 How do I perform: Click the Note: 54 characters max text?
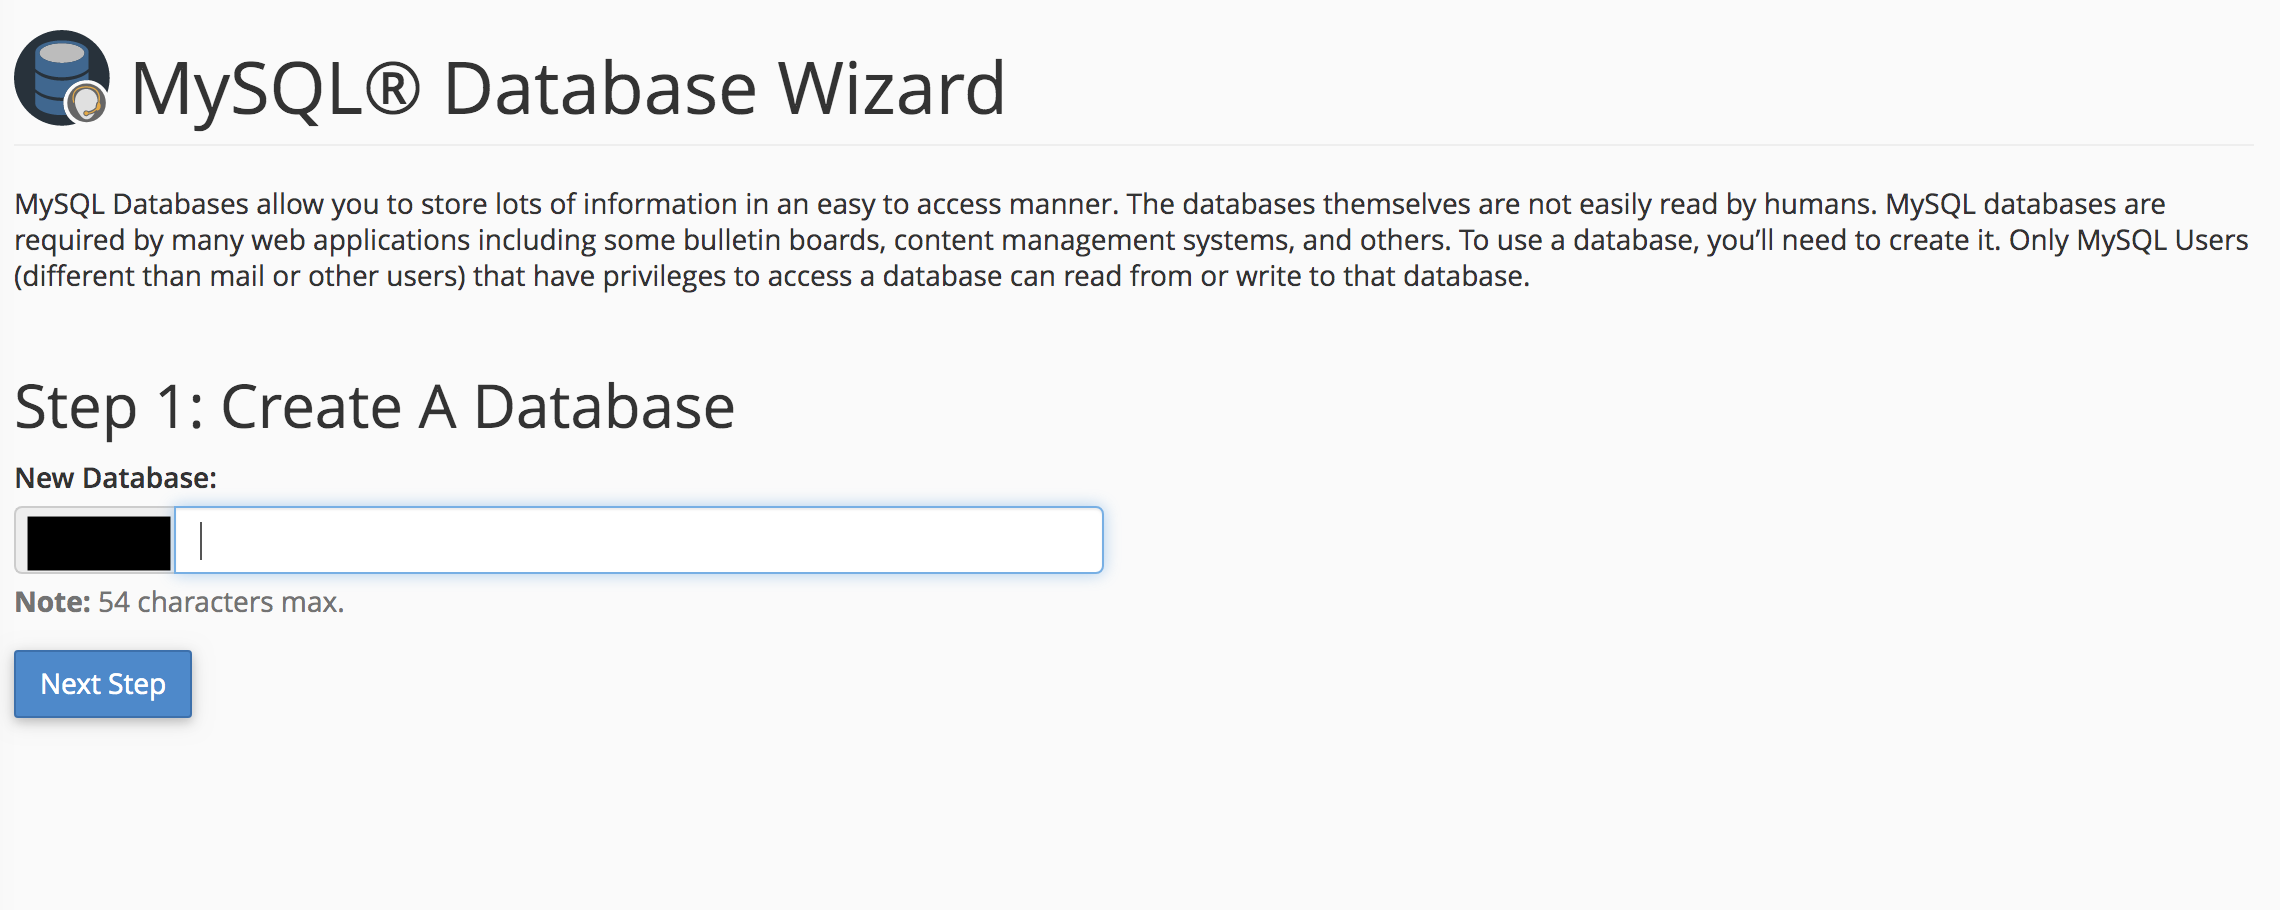tap(179, 602)
